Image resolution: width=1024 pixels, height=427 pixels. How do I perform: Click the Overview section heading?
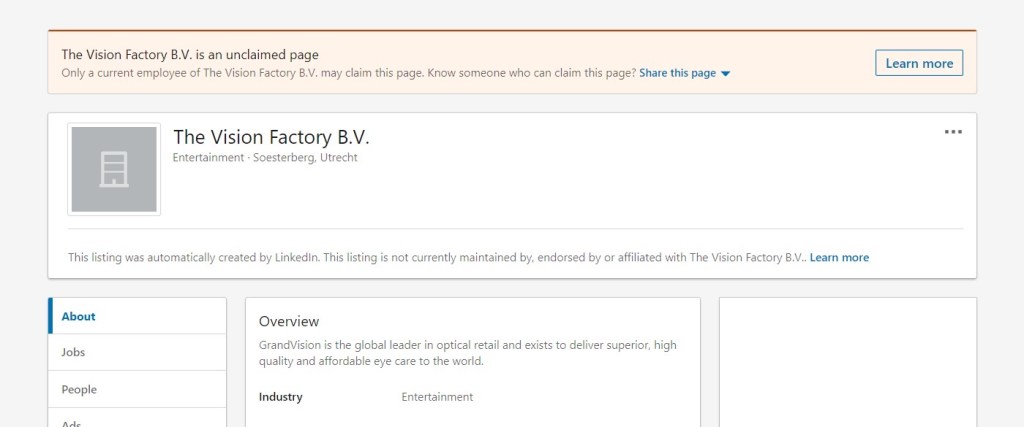tap(289, 321)
